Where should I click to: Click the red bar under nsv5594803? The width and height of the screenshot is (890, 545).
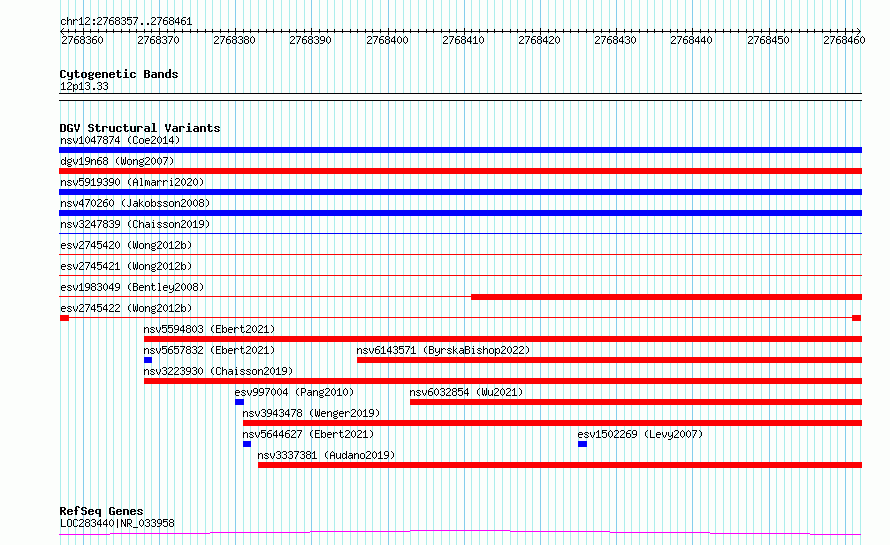[503, 339]
